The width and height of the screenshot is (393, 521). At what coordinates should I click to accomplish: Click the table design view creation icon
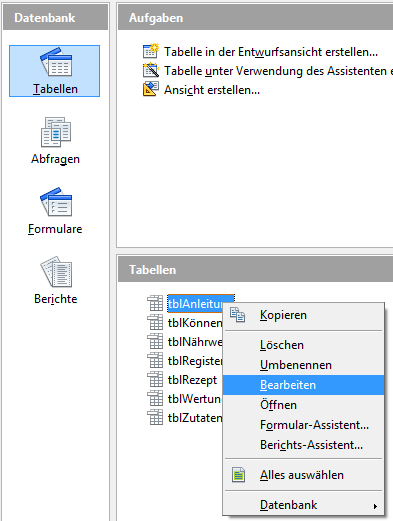[151, 51]
